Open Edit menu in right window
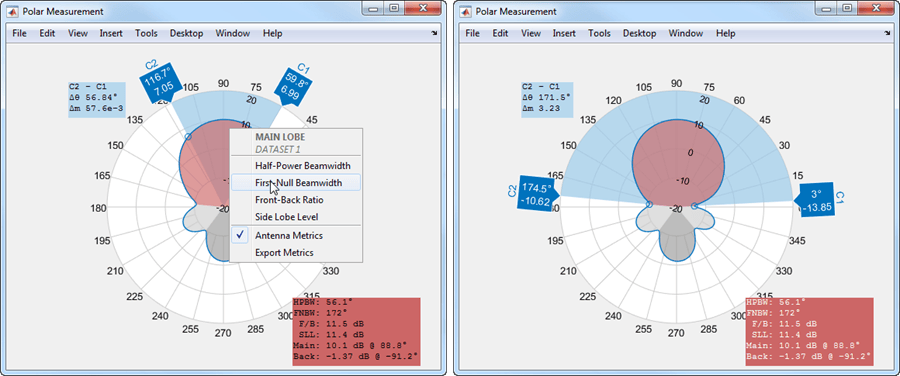 click(500, 33)
